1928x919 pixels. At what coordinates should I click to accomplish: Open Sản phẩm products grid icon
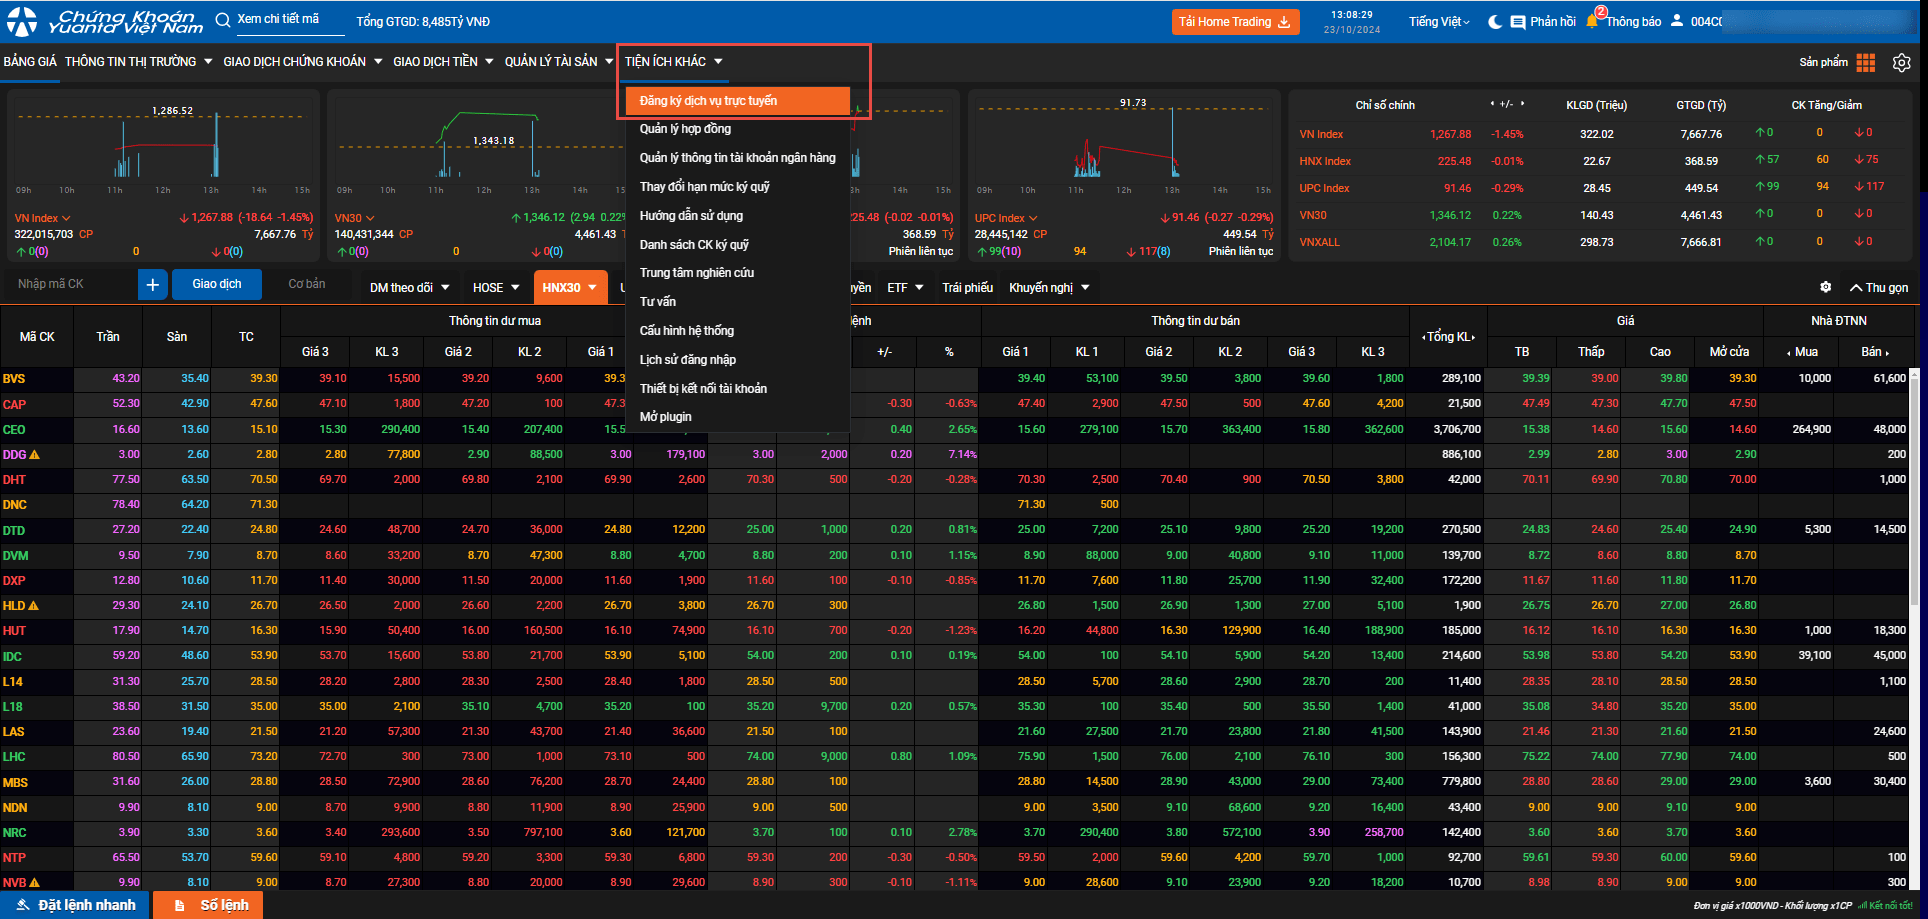click(x=1865, y=62)
